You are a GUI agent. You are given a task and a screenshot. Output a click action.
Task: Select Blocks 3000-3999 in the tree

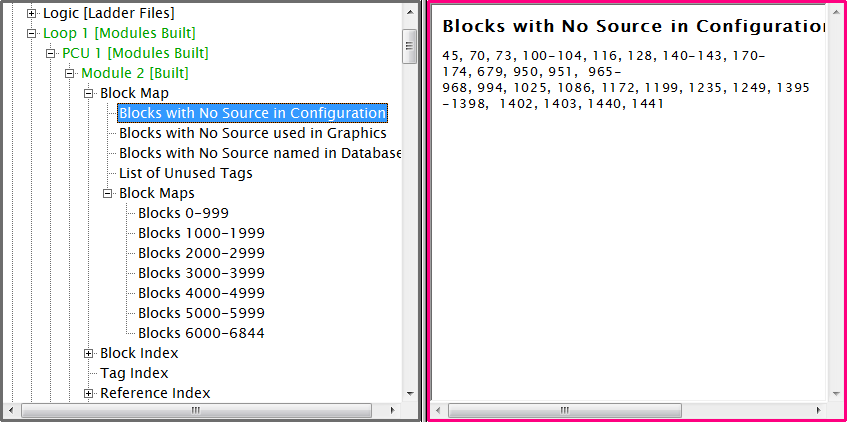(x=201, y=273)
